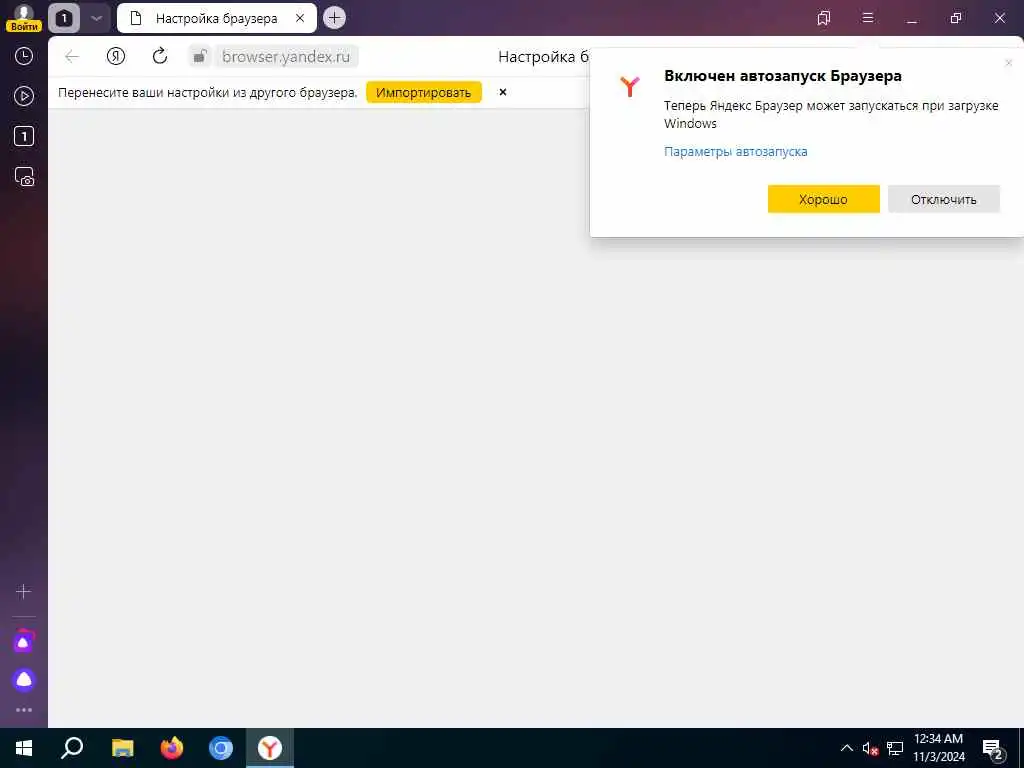
Task: Open the Windows Start menu
Action: (x=24, y=748)
